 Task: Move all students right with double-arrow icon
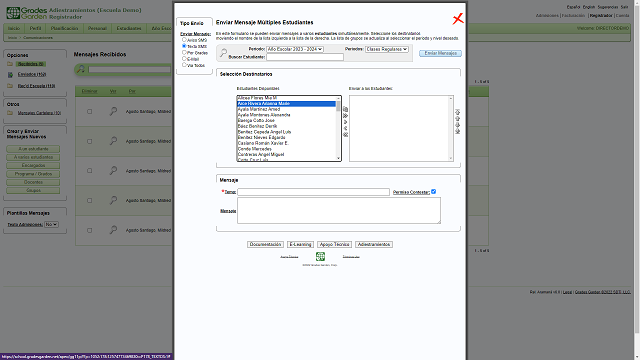click(345, 116)
